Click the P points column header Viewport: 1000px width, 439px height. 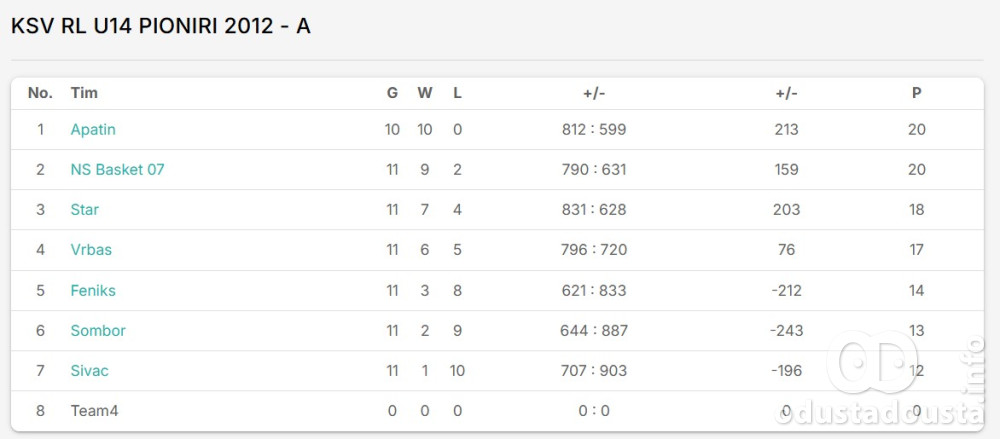916,92
